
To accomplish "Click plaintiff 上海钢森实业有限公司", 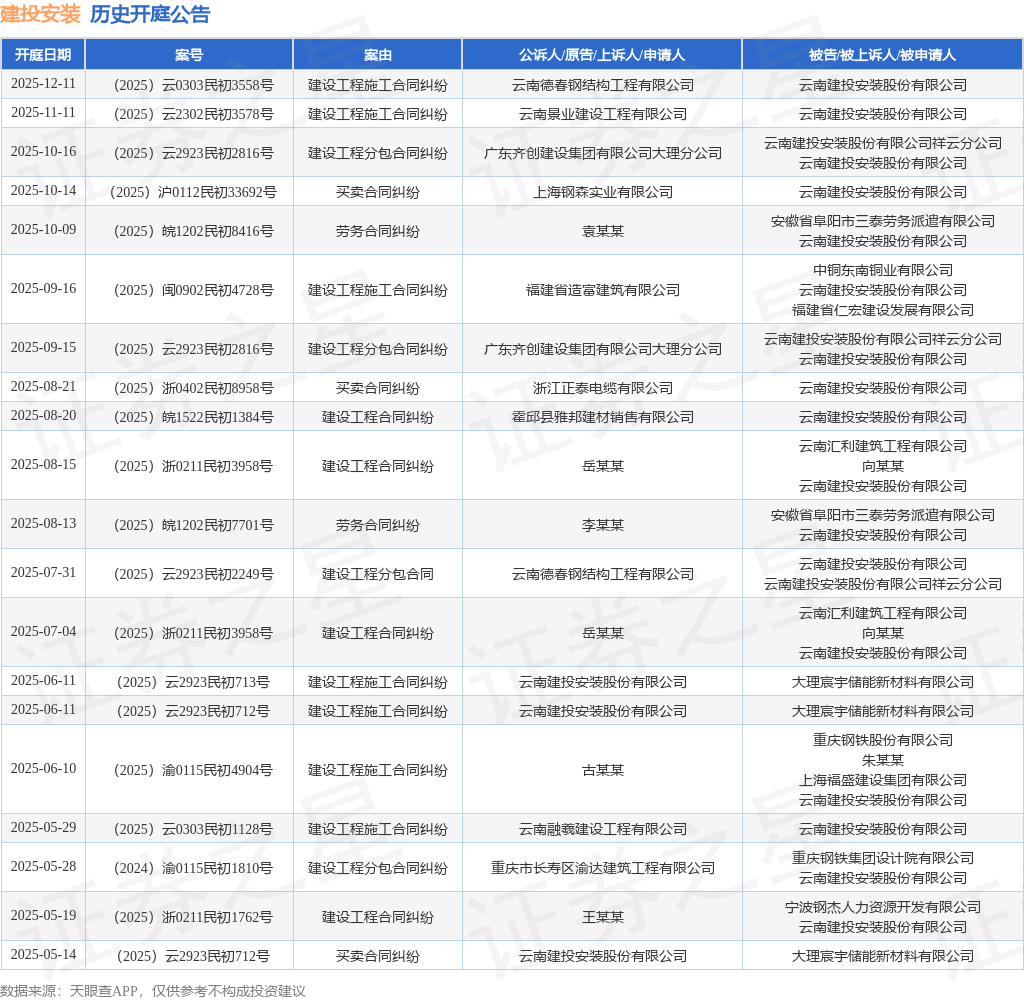I will (x=603, y=192).
